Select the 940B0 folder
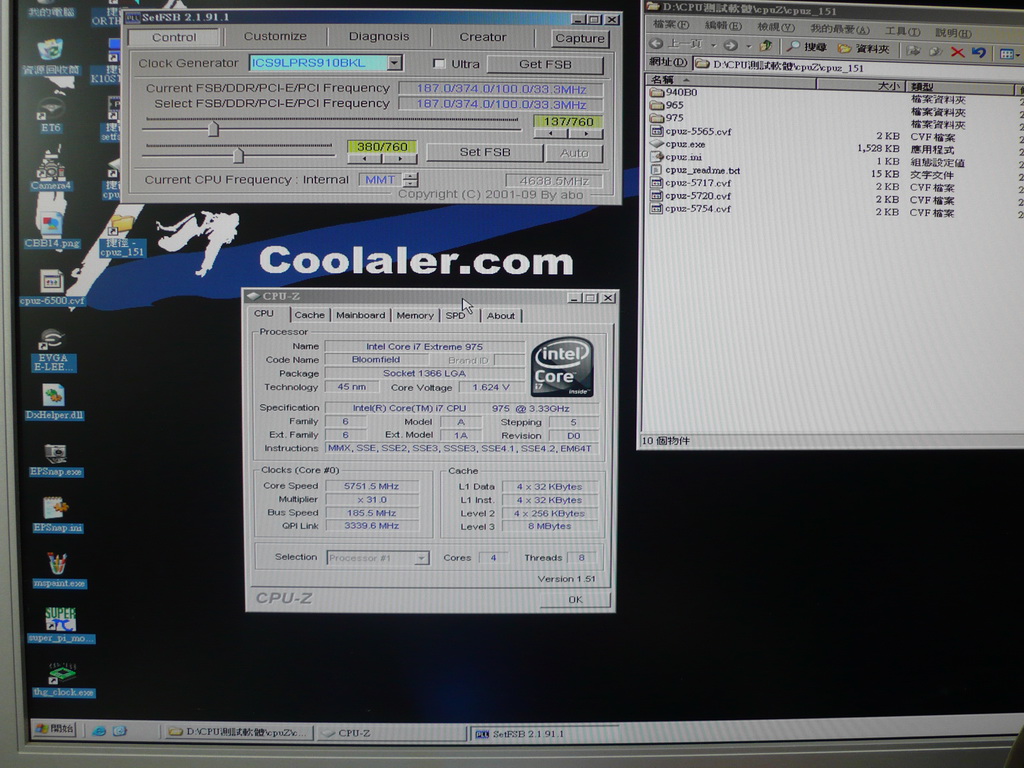Image resolution: width=1024 pixels, height=768 pixels. click(x=674, y=92)
